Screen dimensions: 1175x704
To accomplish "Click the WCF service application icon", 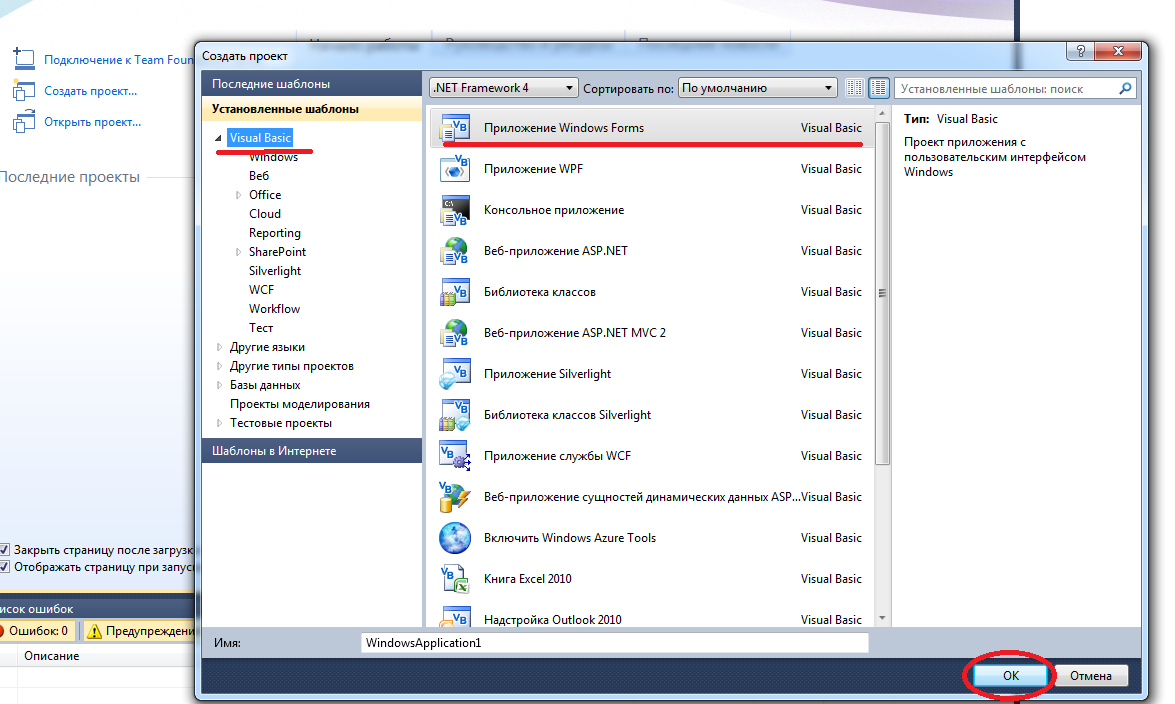I will tap(455, 456).
